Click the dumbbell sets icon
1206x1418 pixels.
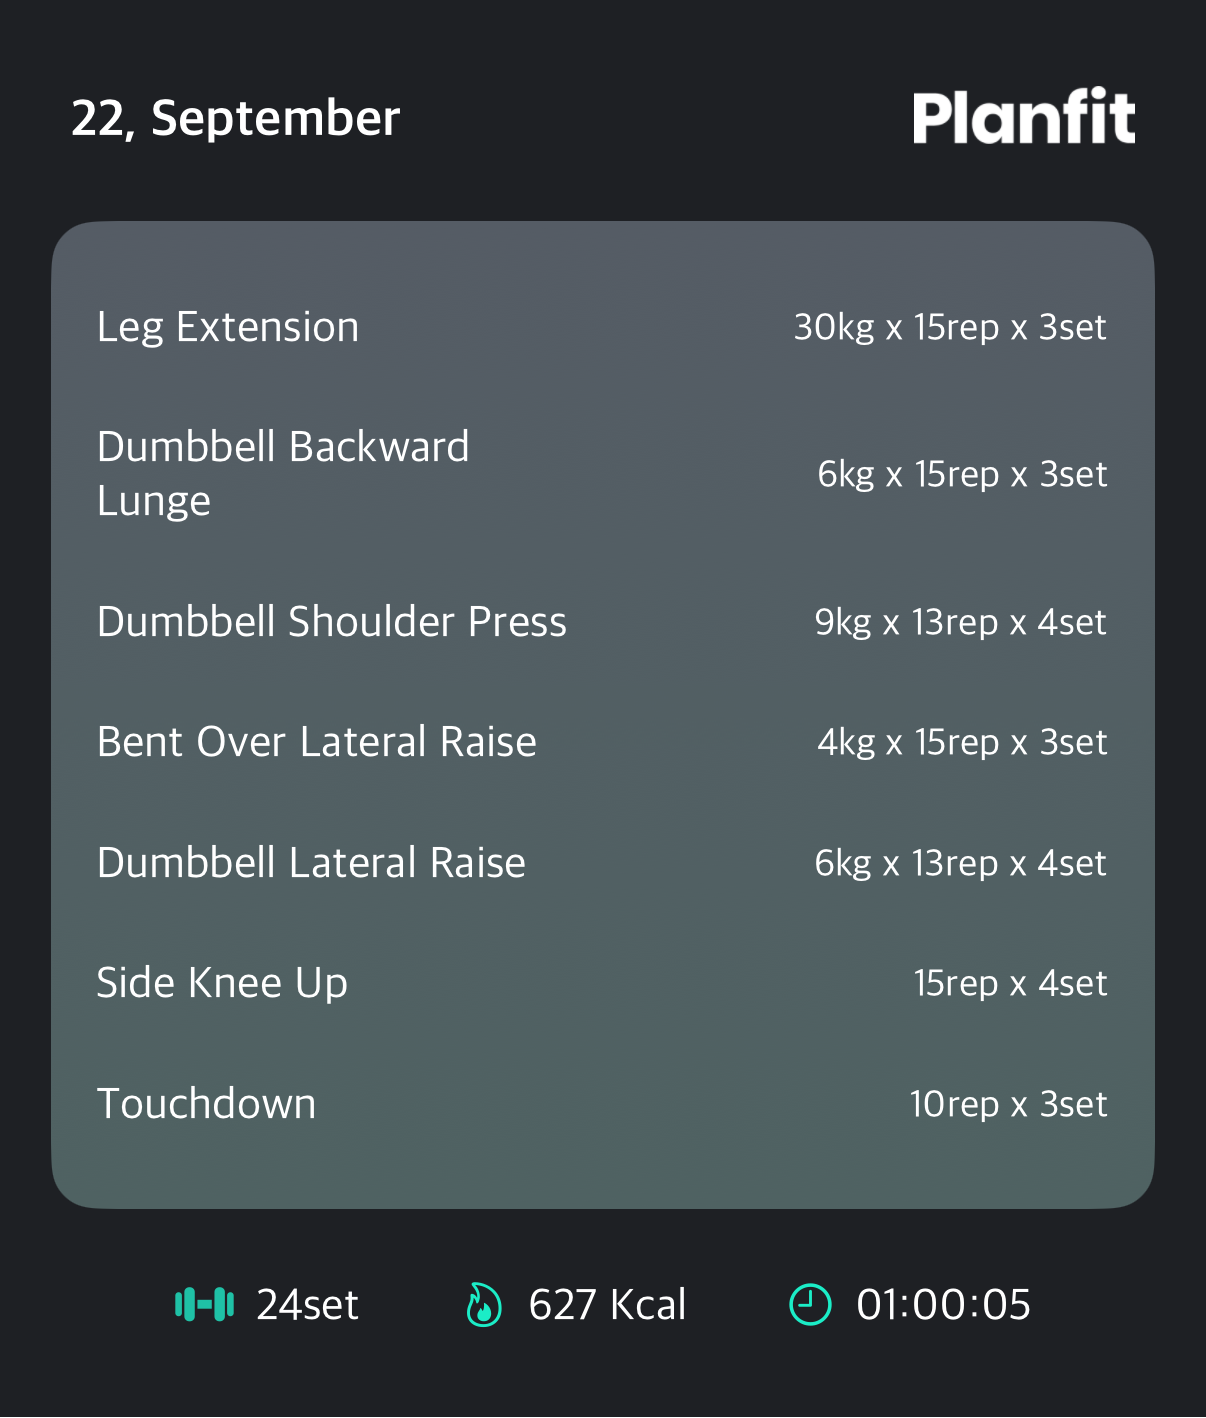(x=204, y=1304)
